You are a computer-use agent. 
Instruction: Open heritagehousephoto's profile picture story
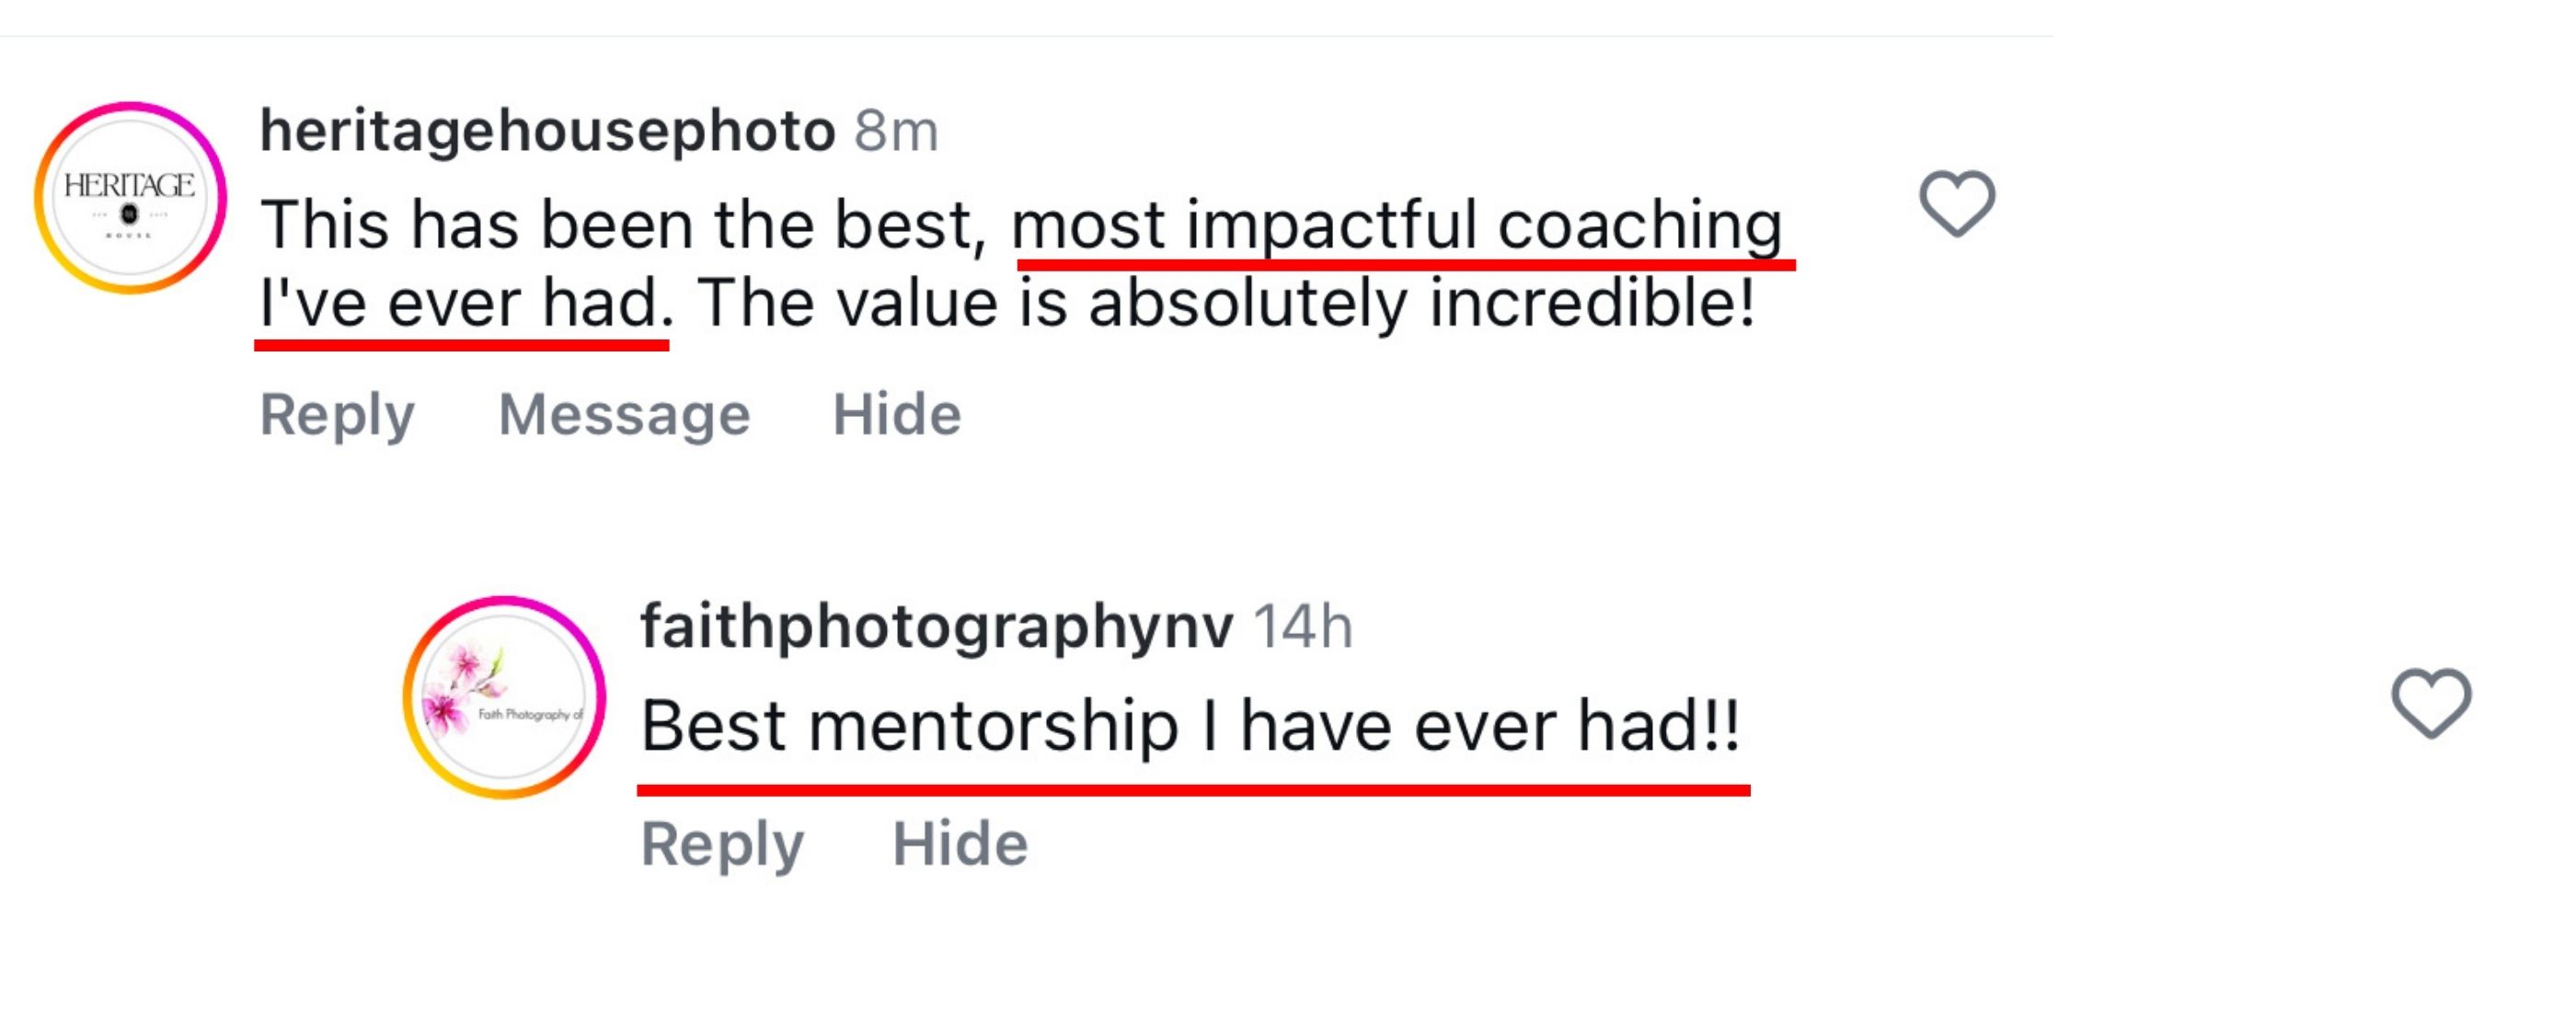tap(130, 198)
